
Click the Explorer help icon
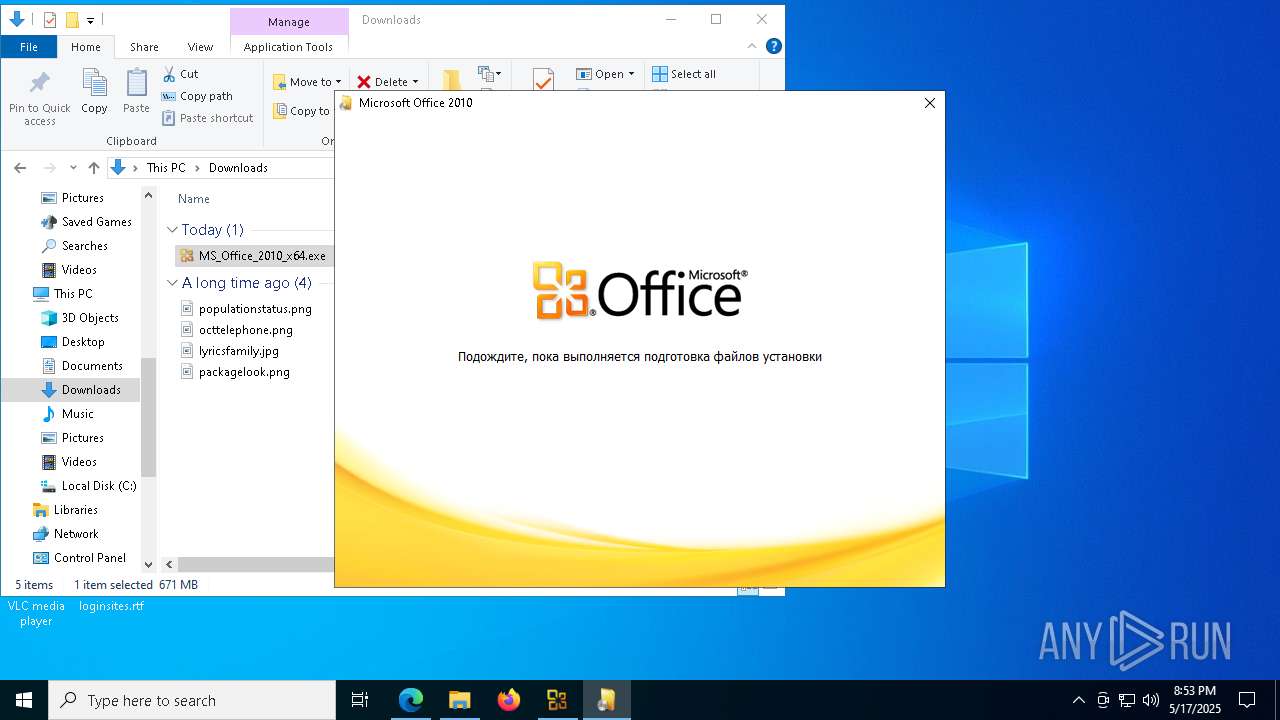click(773, 46)
